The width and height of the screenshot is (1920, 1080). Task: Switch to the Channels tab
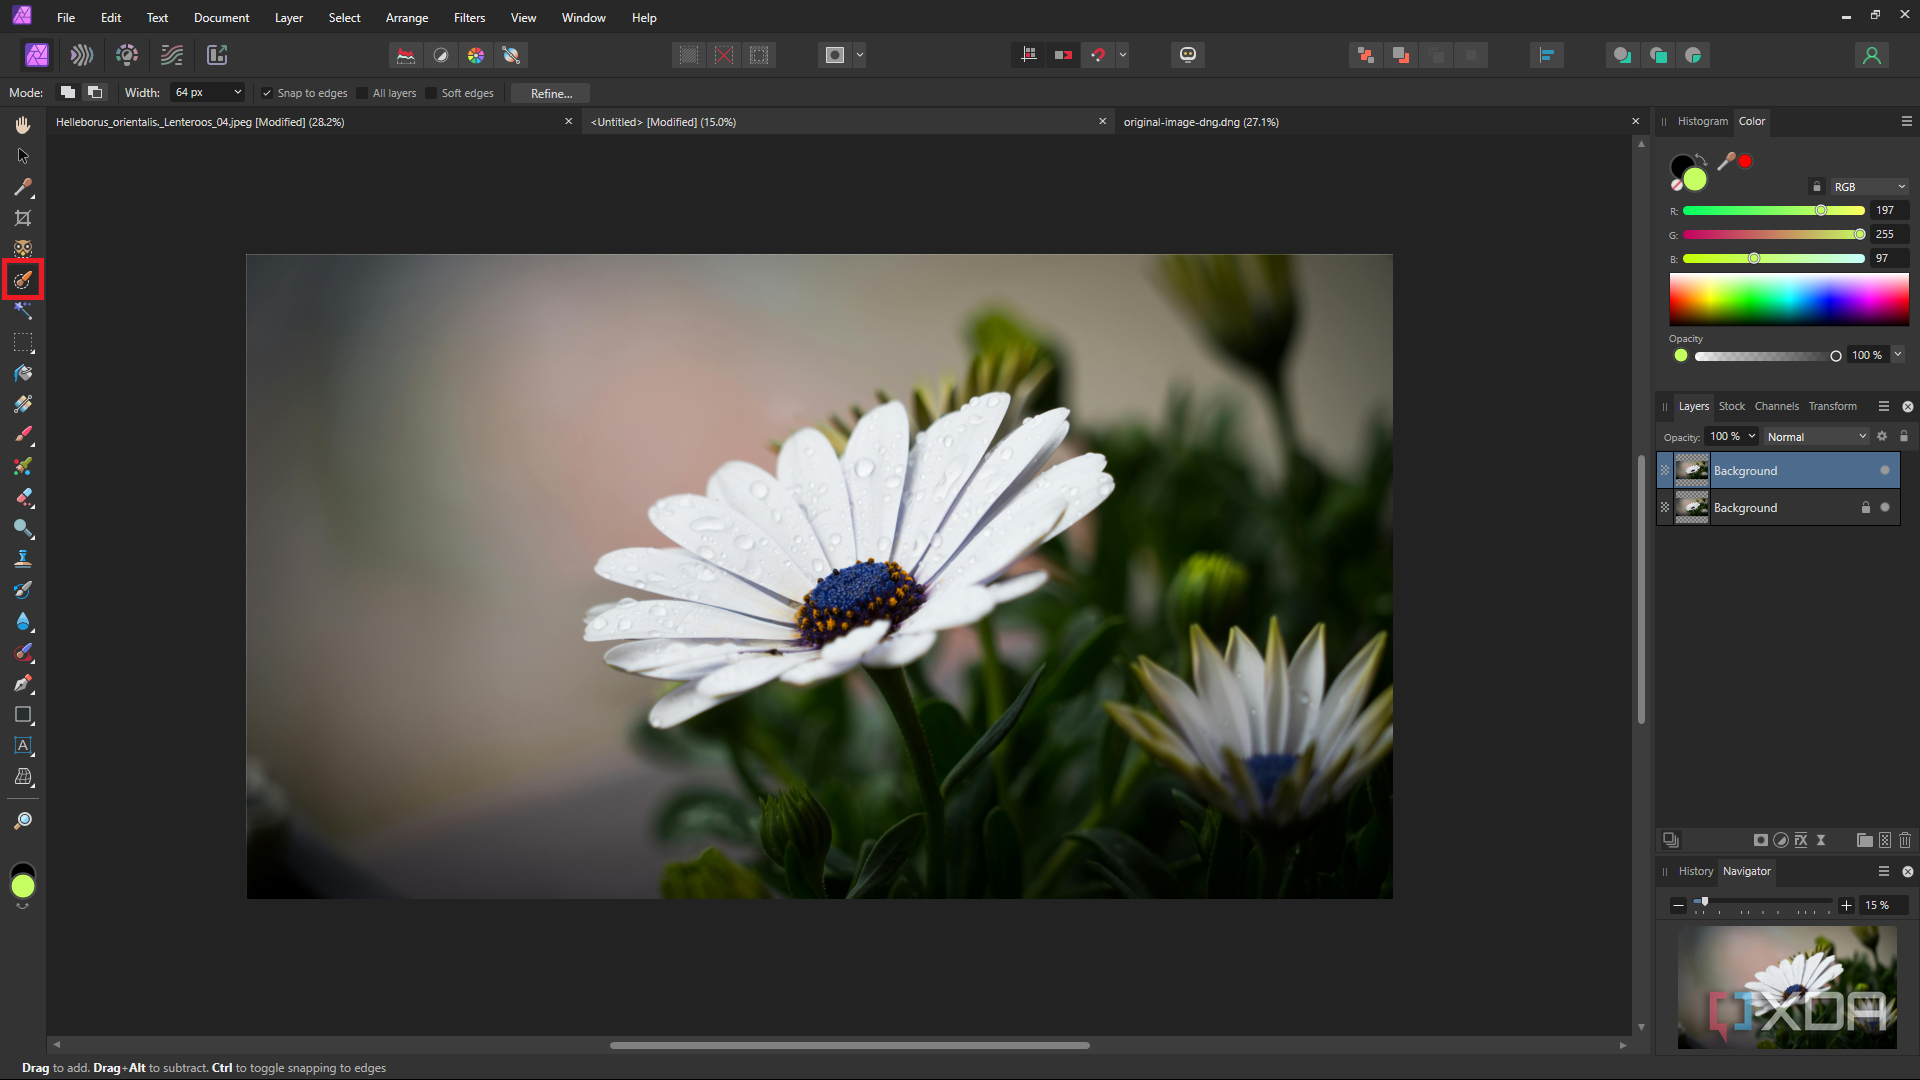(1776, 406)
